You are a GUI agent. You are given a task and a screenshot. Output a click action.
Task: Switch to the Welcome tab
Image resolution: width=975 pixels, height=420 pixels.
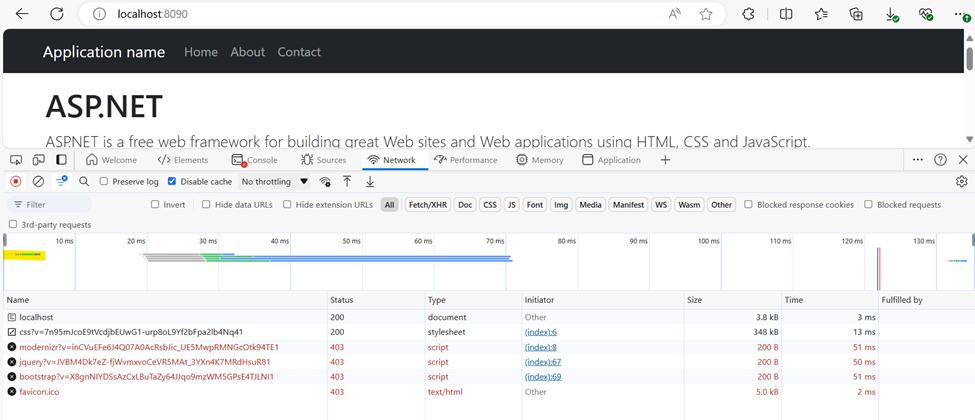[x=111, y=160]
